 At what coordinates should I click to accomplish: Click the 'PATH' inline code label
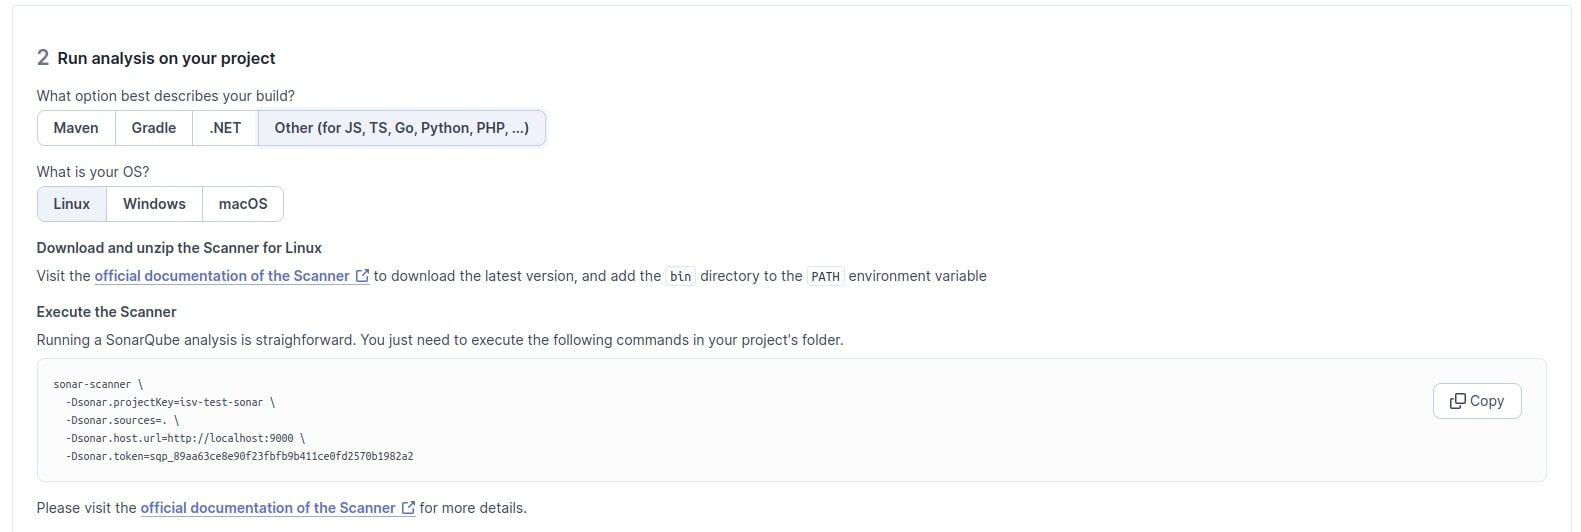click(825, 276)
